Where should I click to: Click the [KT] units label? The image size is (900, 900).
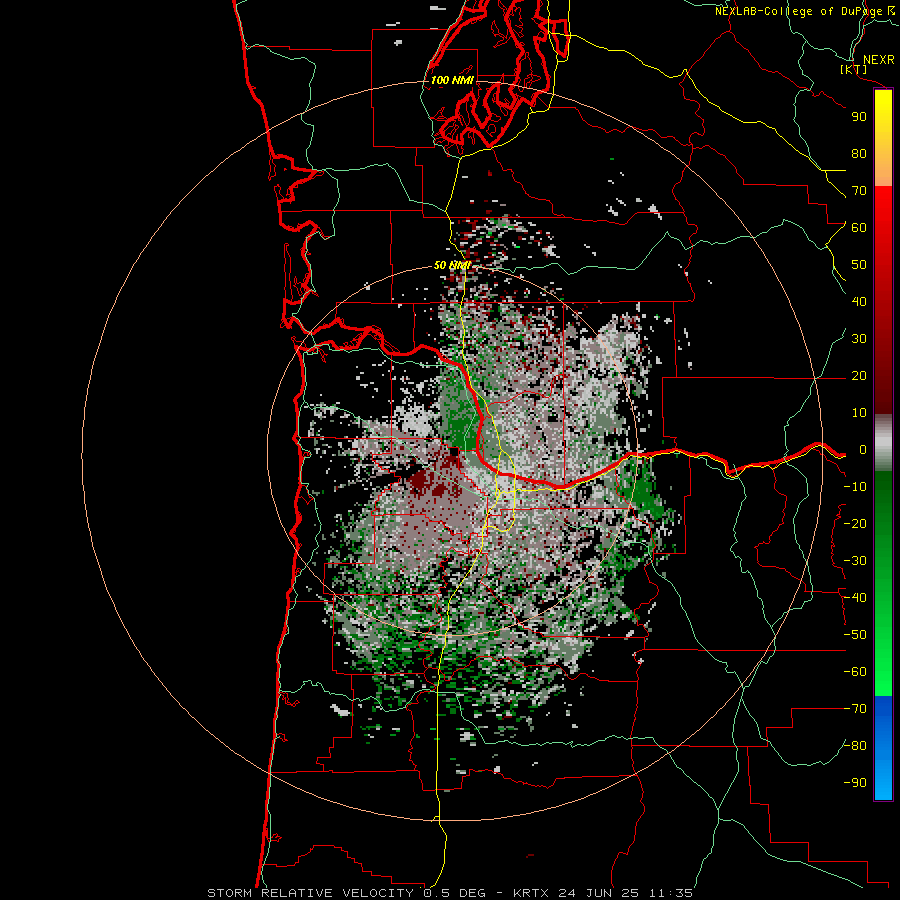click(x=854, y=69)
